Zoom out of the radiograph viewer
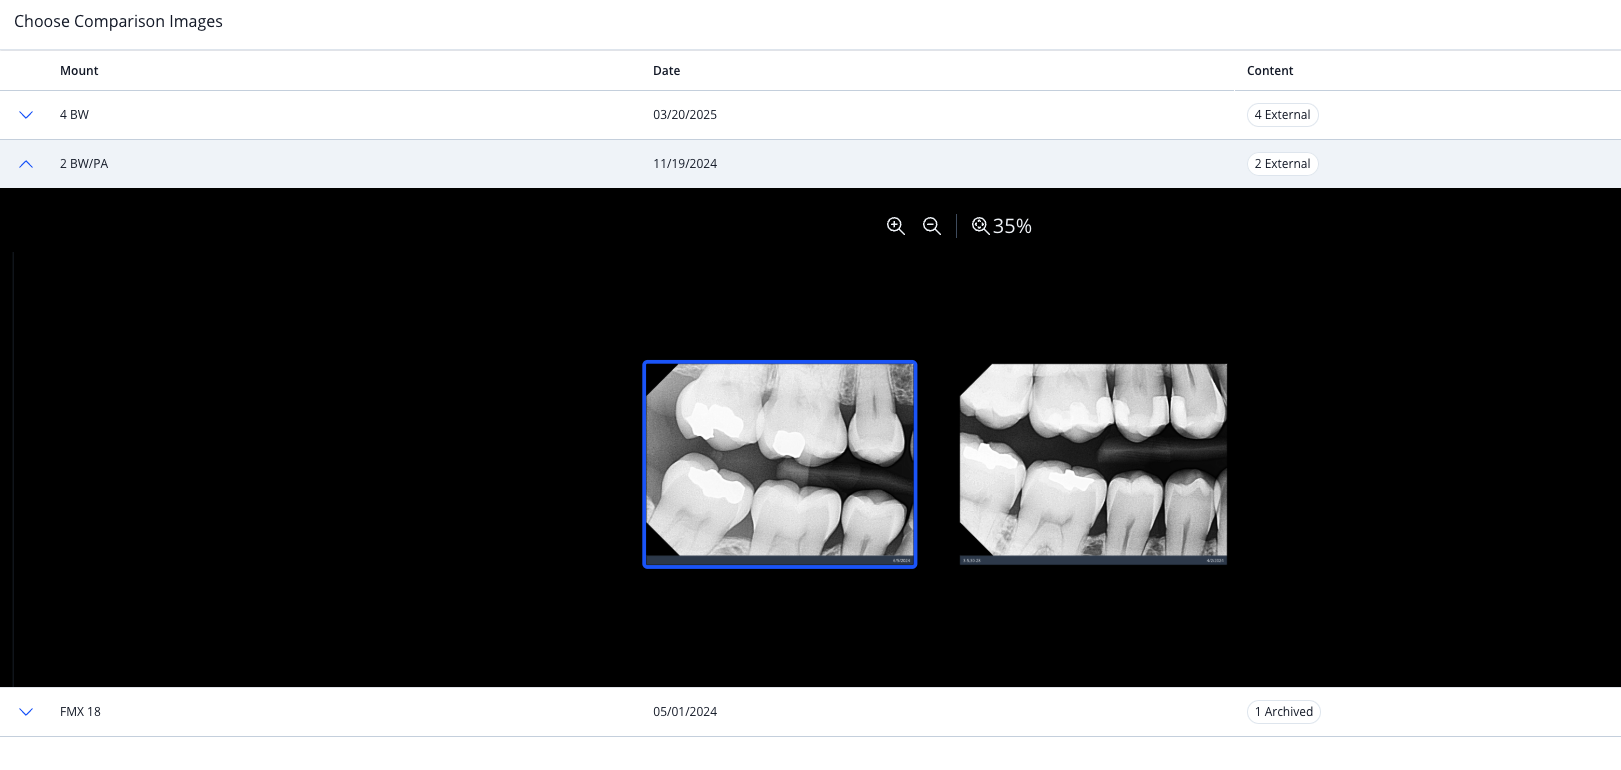 (932, 226)
